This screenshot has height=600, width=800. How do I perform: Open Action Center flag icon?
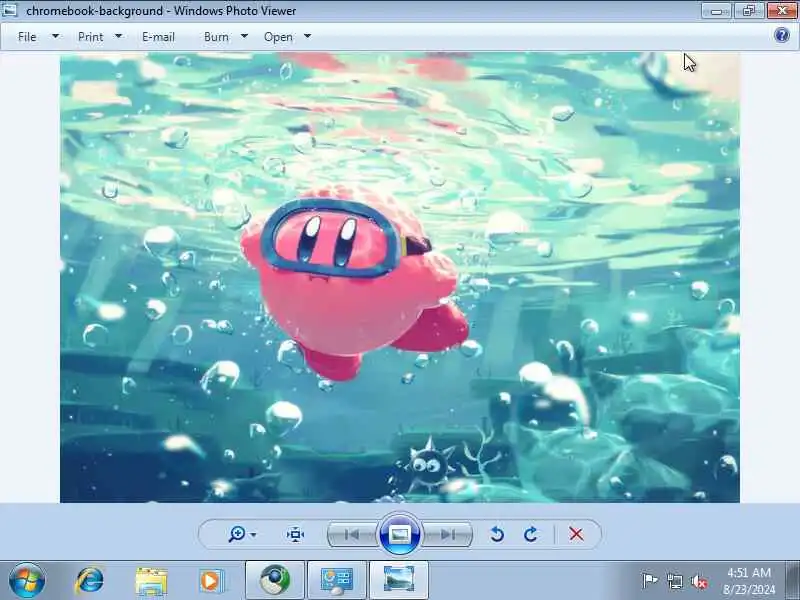[649, 581]
